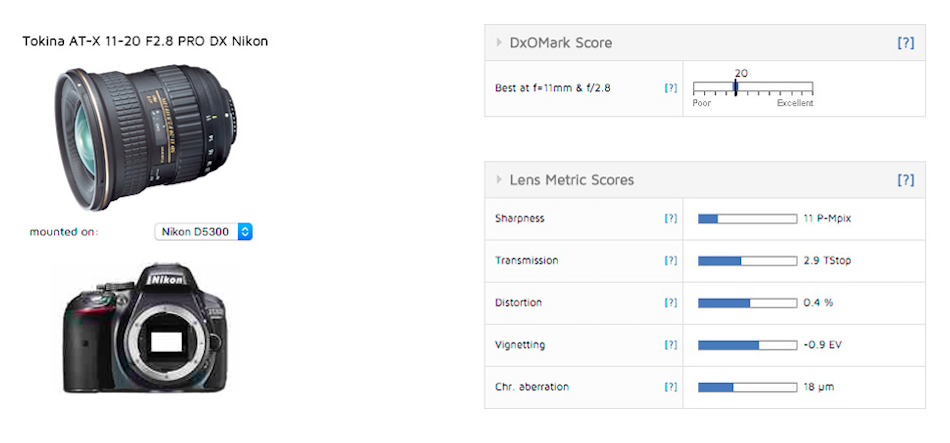Click the help icon beside Transmission
This screenshot has height=443, width=950.
(x=671, y=260)
